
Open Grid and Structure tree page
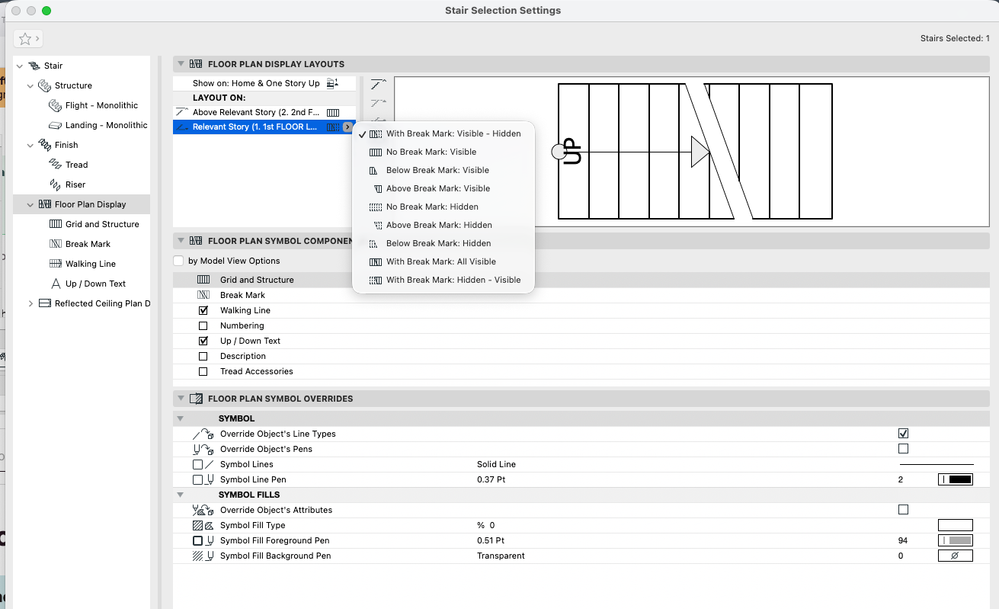tap(102, 224)
